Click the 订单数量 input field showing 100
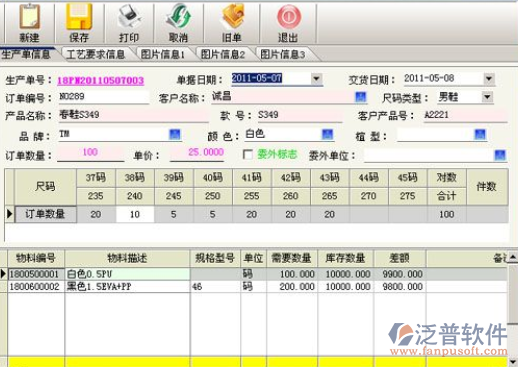 click(x=90, y=153)
